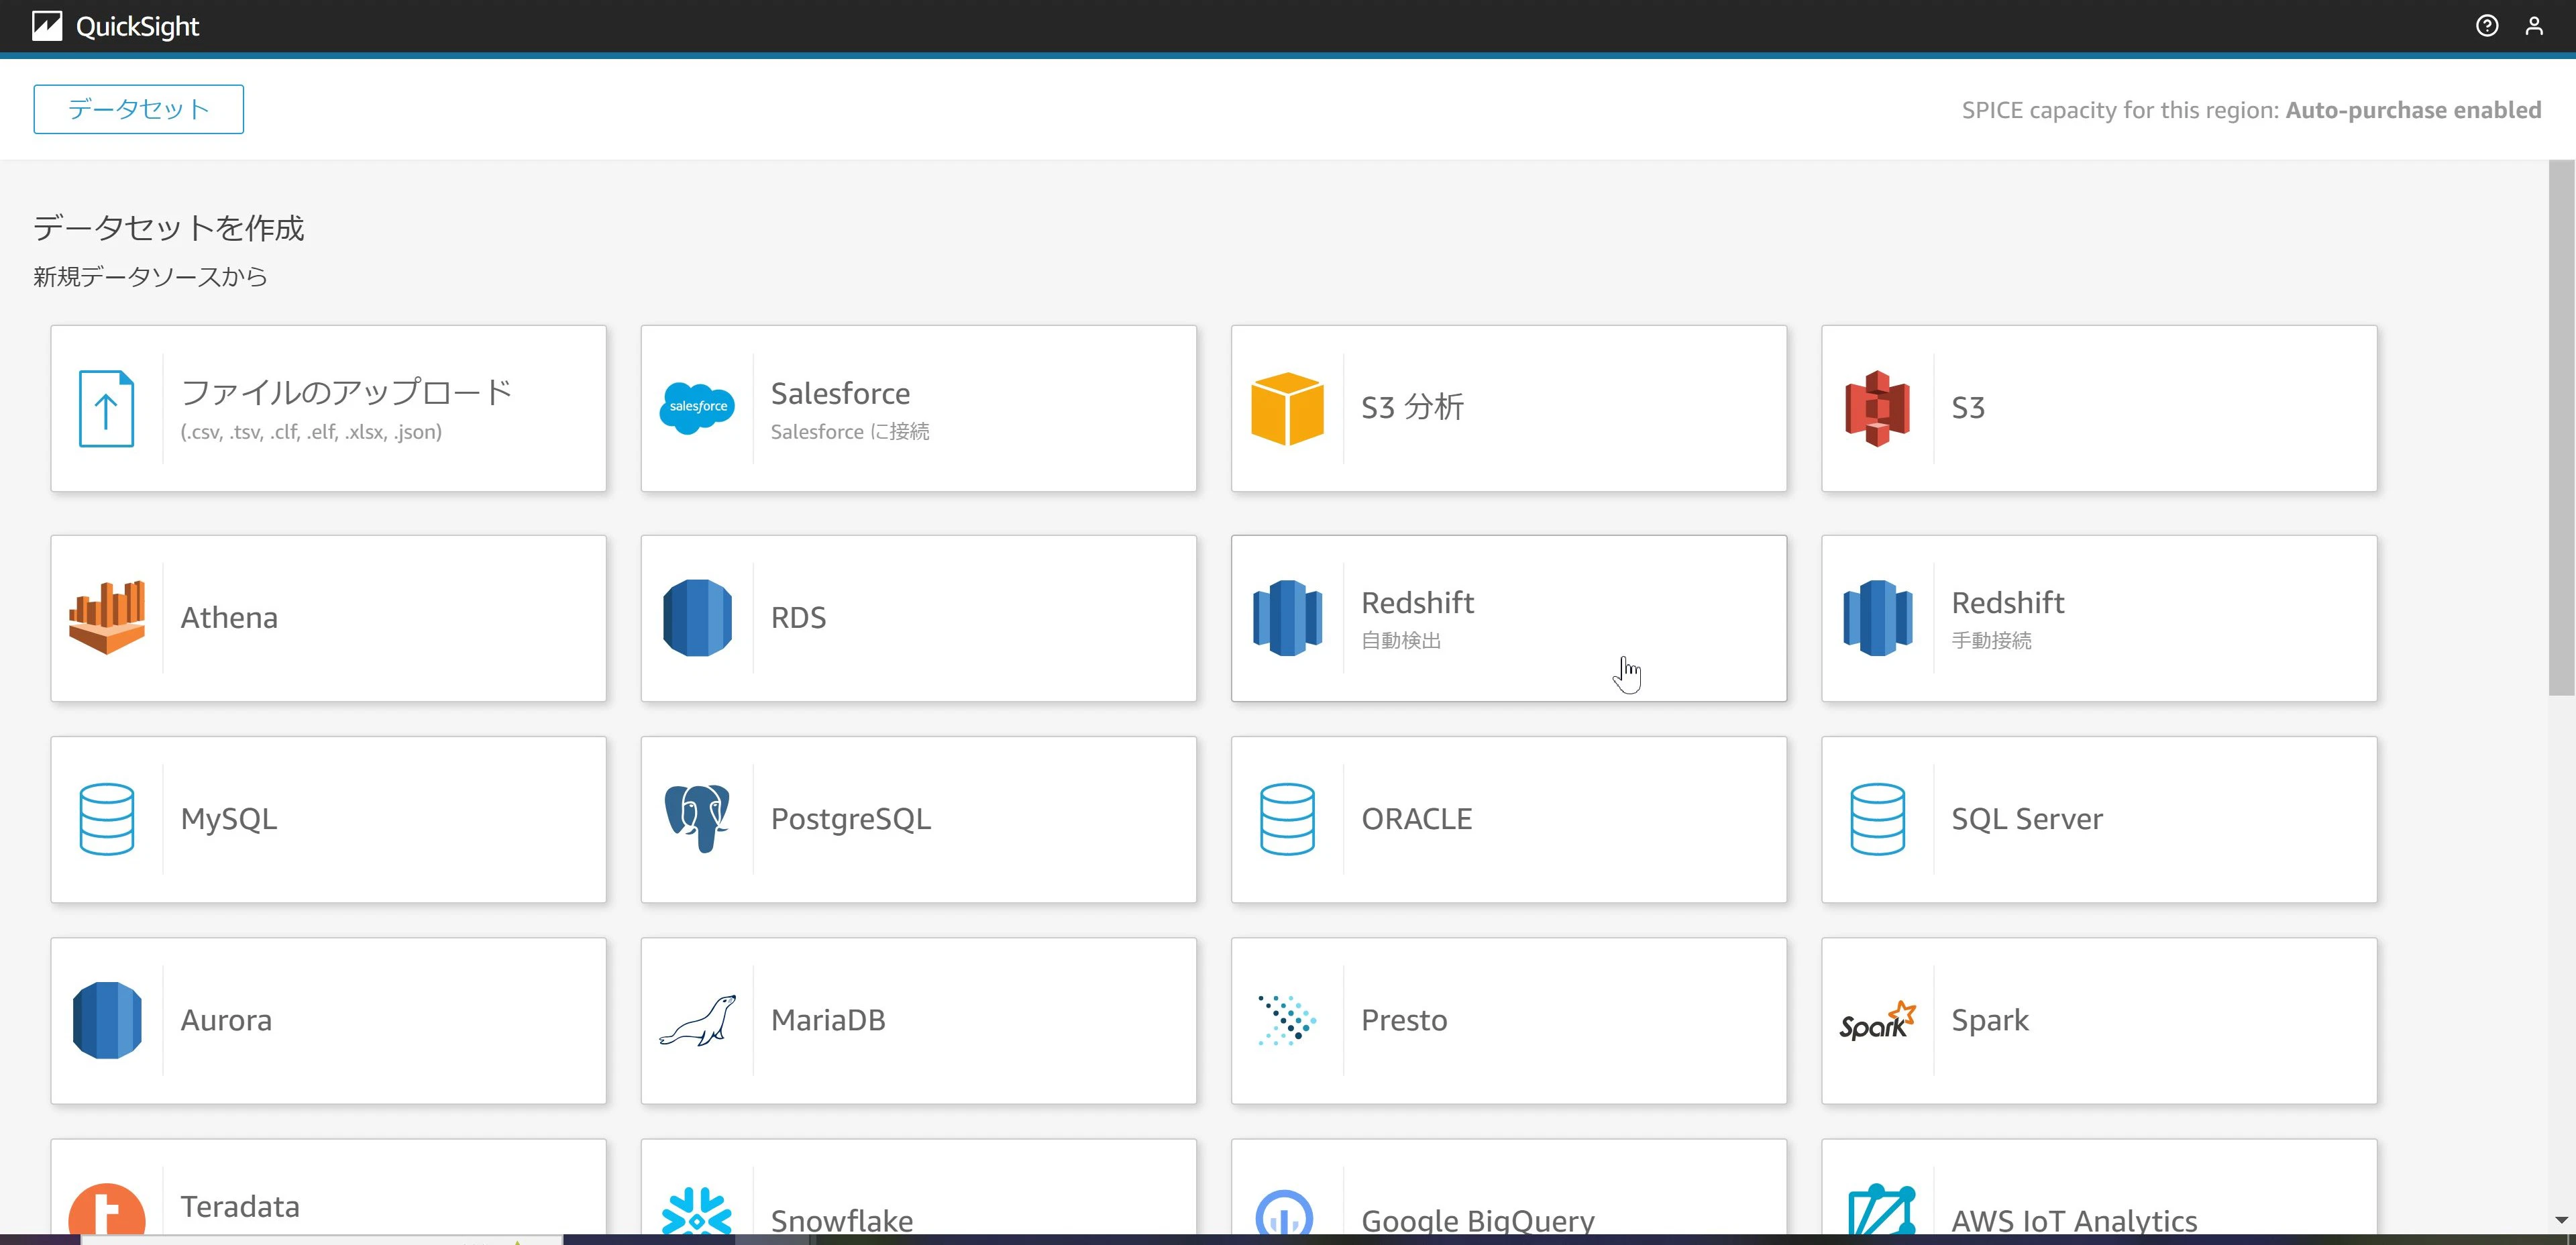
Task: Click the SQL Server cylinder icon
Action: [x=1878, y=819]
